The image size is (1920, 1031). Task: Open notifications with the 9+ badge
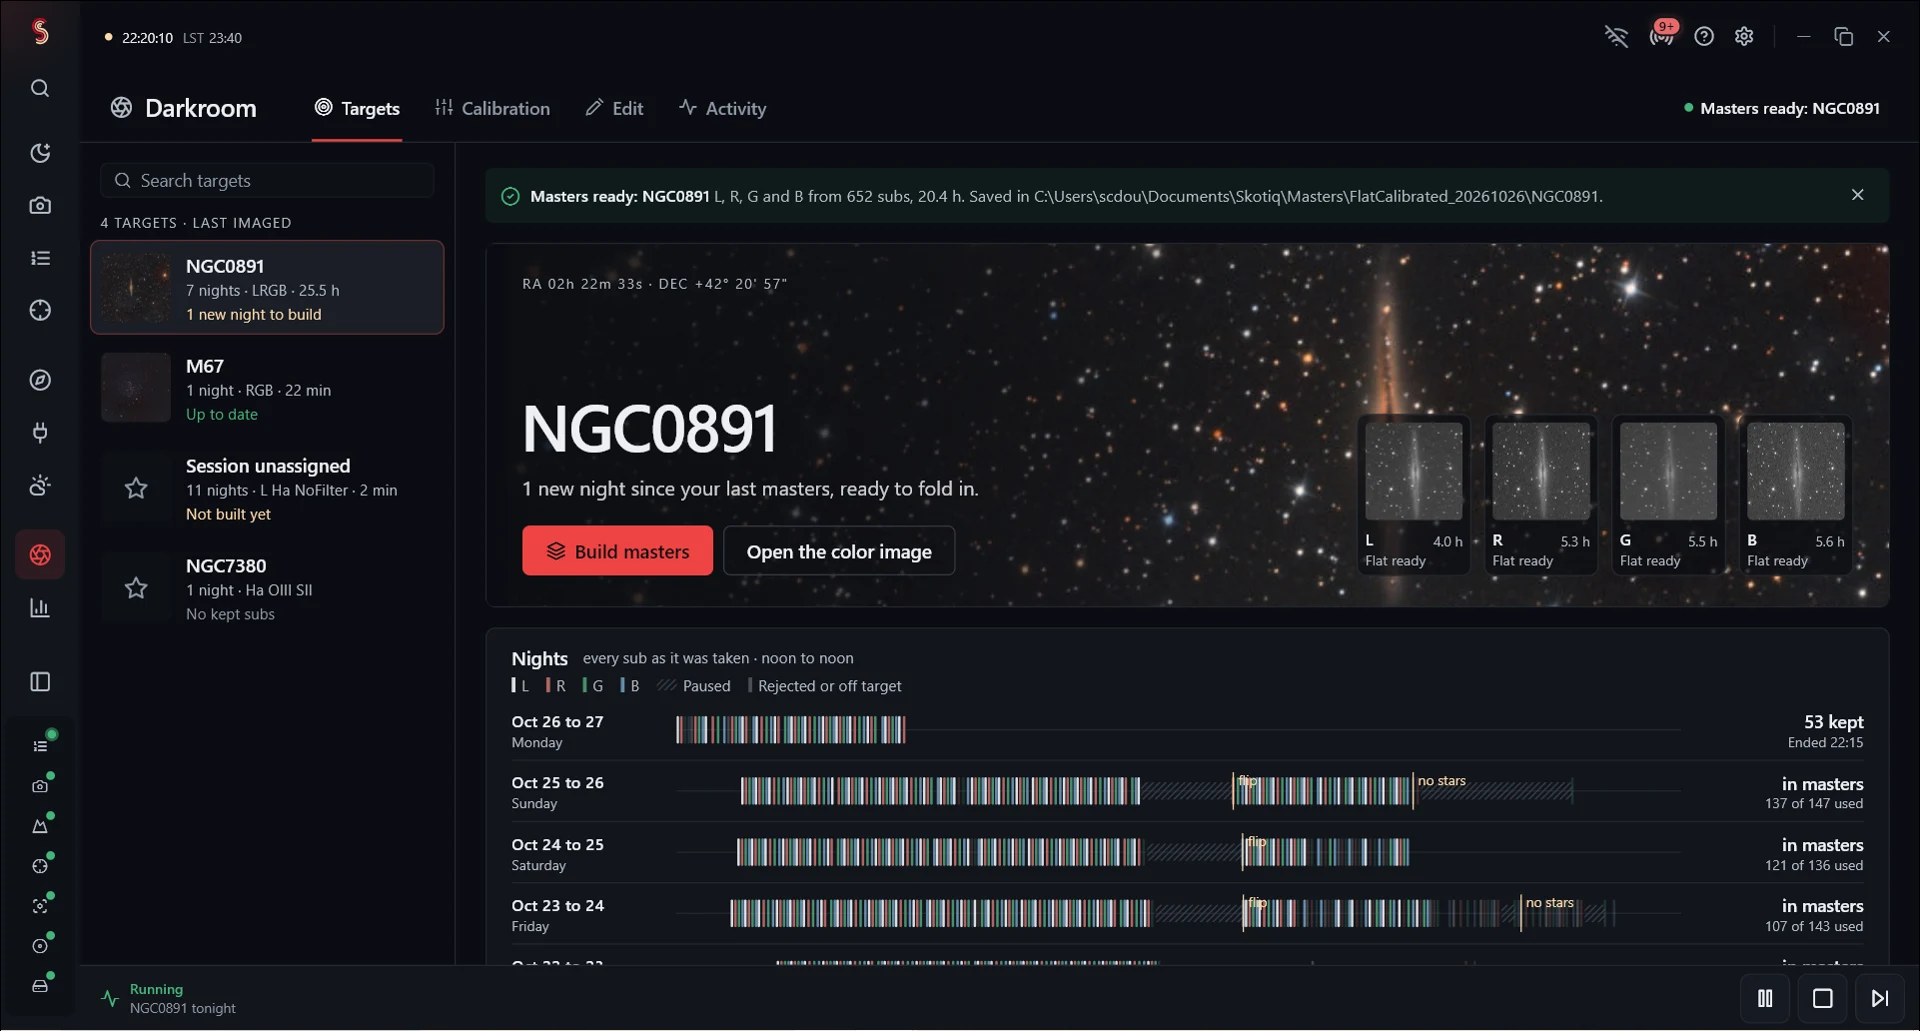point(1662,36)
